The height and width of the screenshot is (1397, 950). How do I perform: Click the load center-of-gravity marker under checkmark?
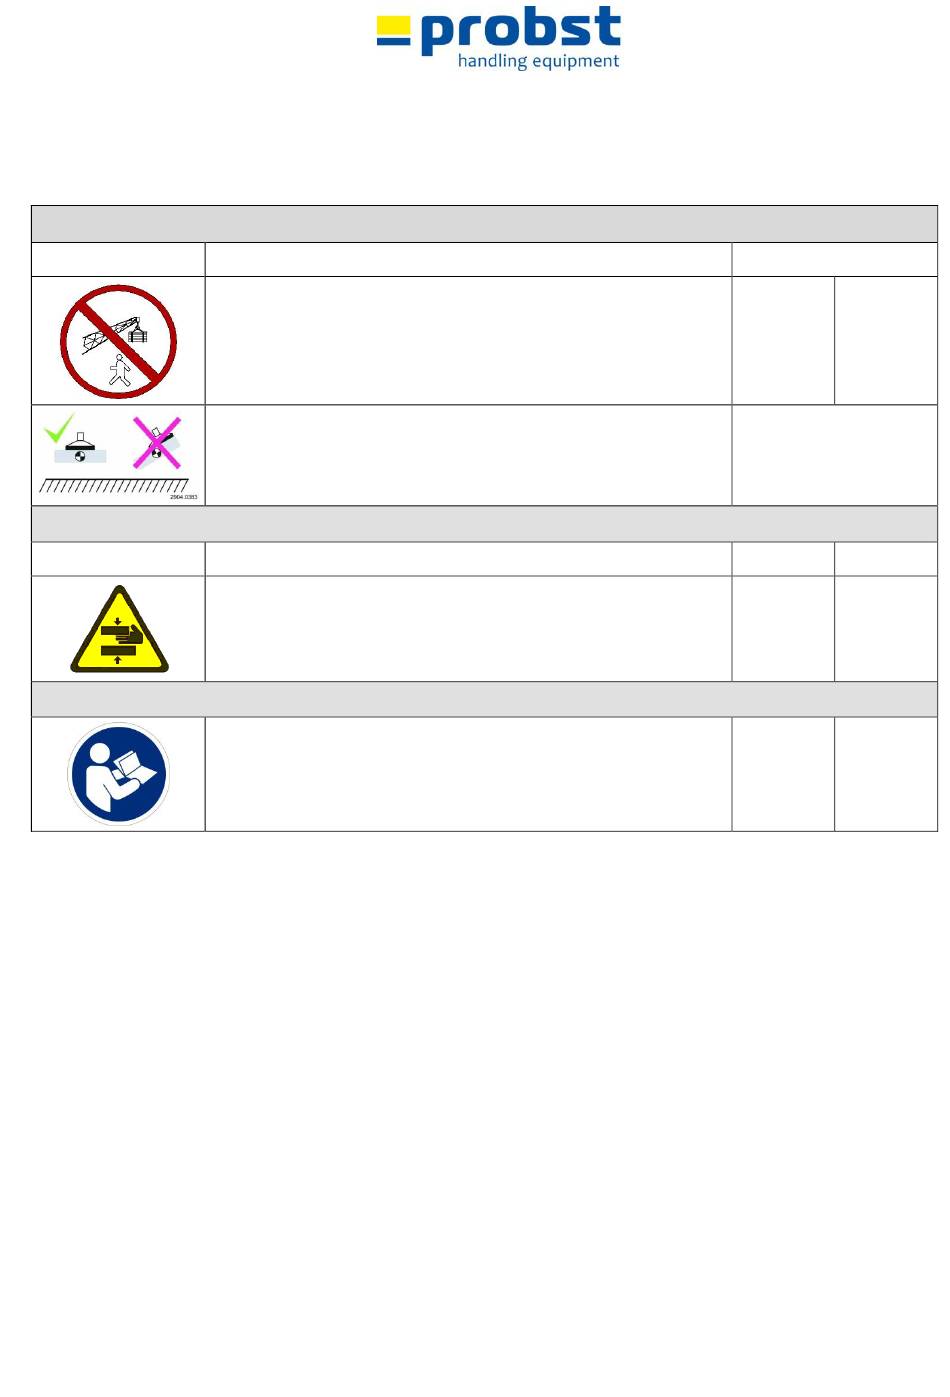pyautogui.click(x=80, y=457)
